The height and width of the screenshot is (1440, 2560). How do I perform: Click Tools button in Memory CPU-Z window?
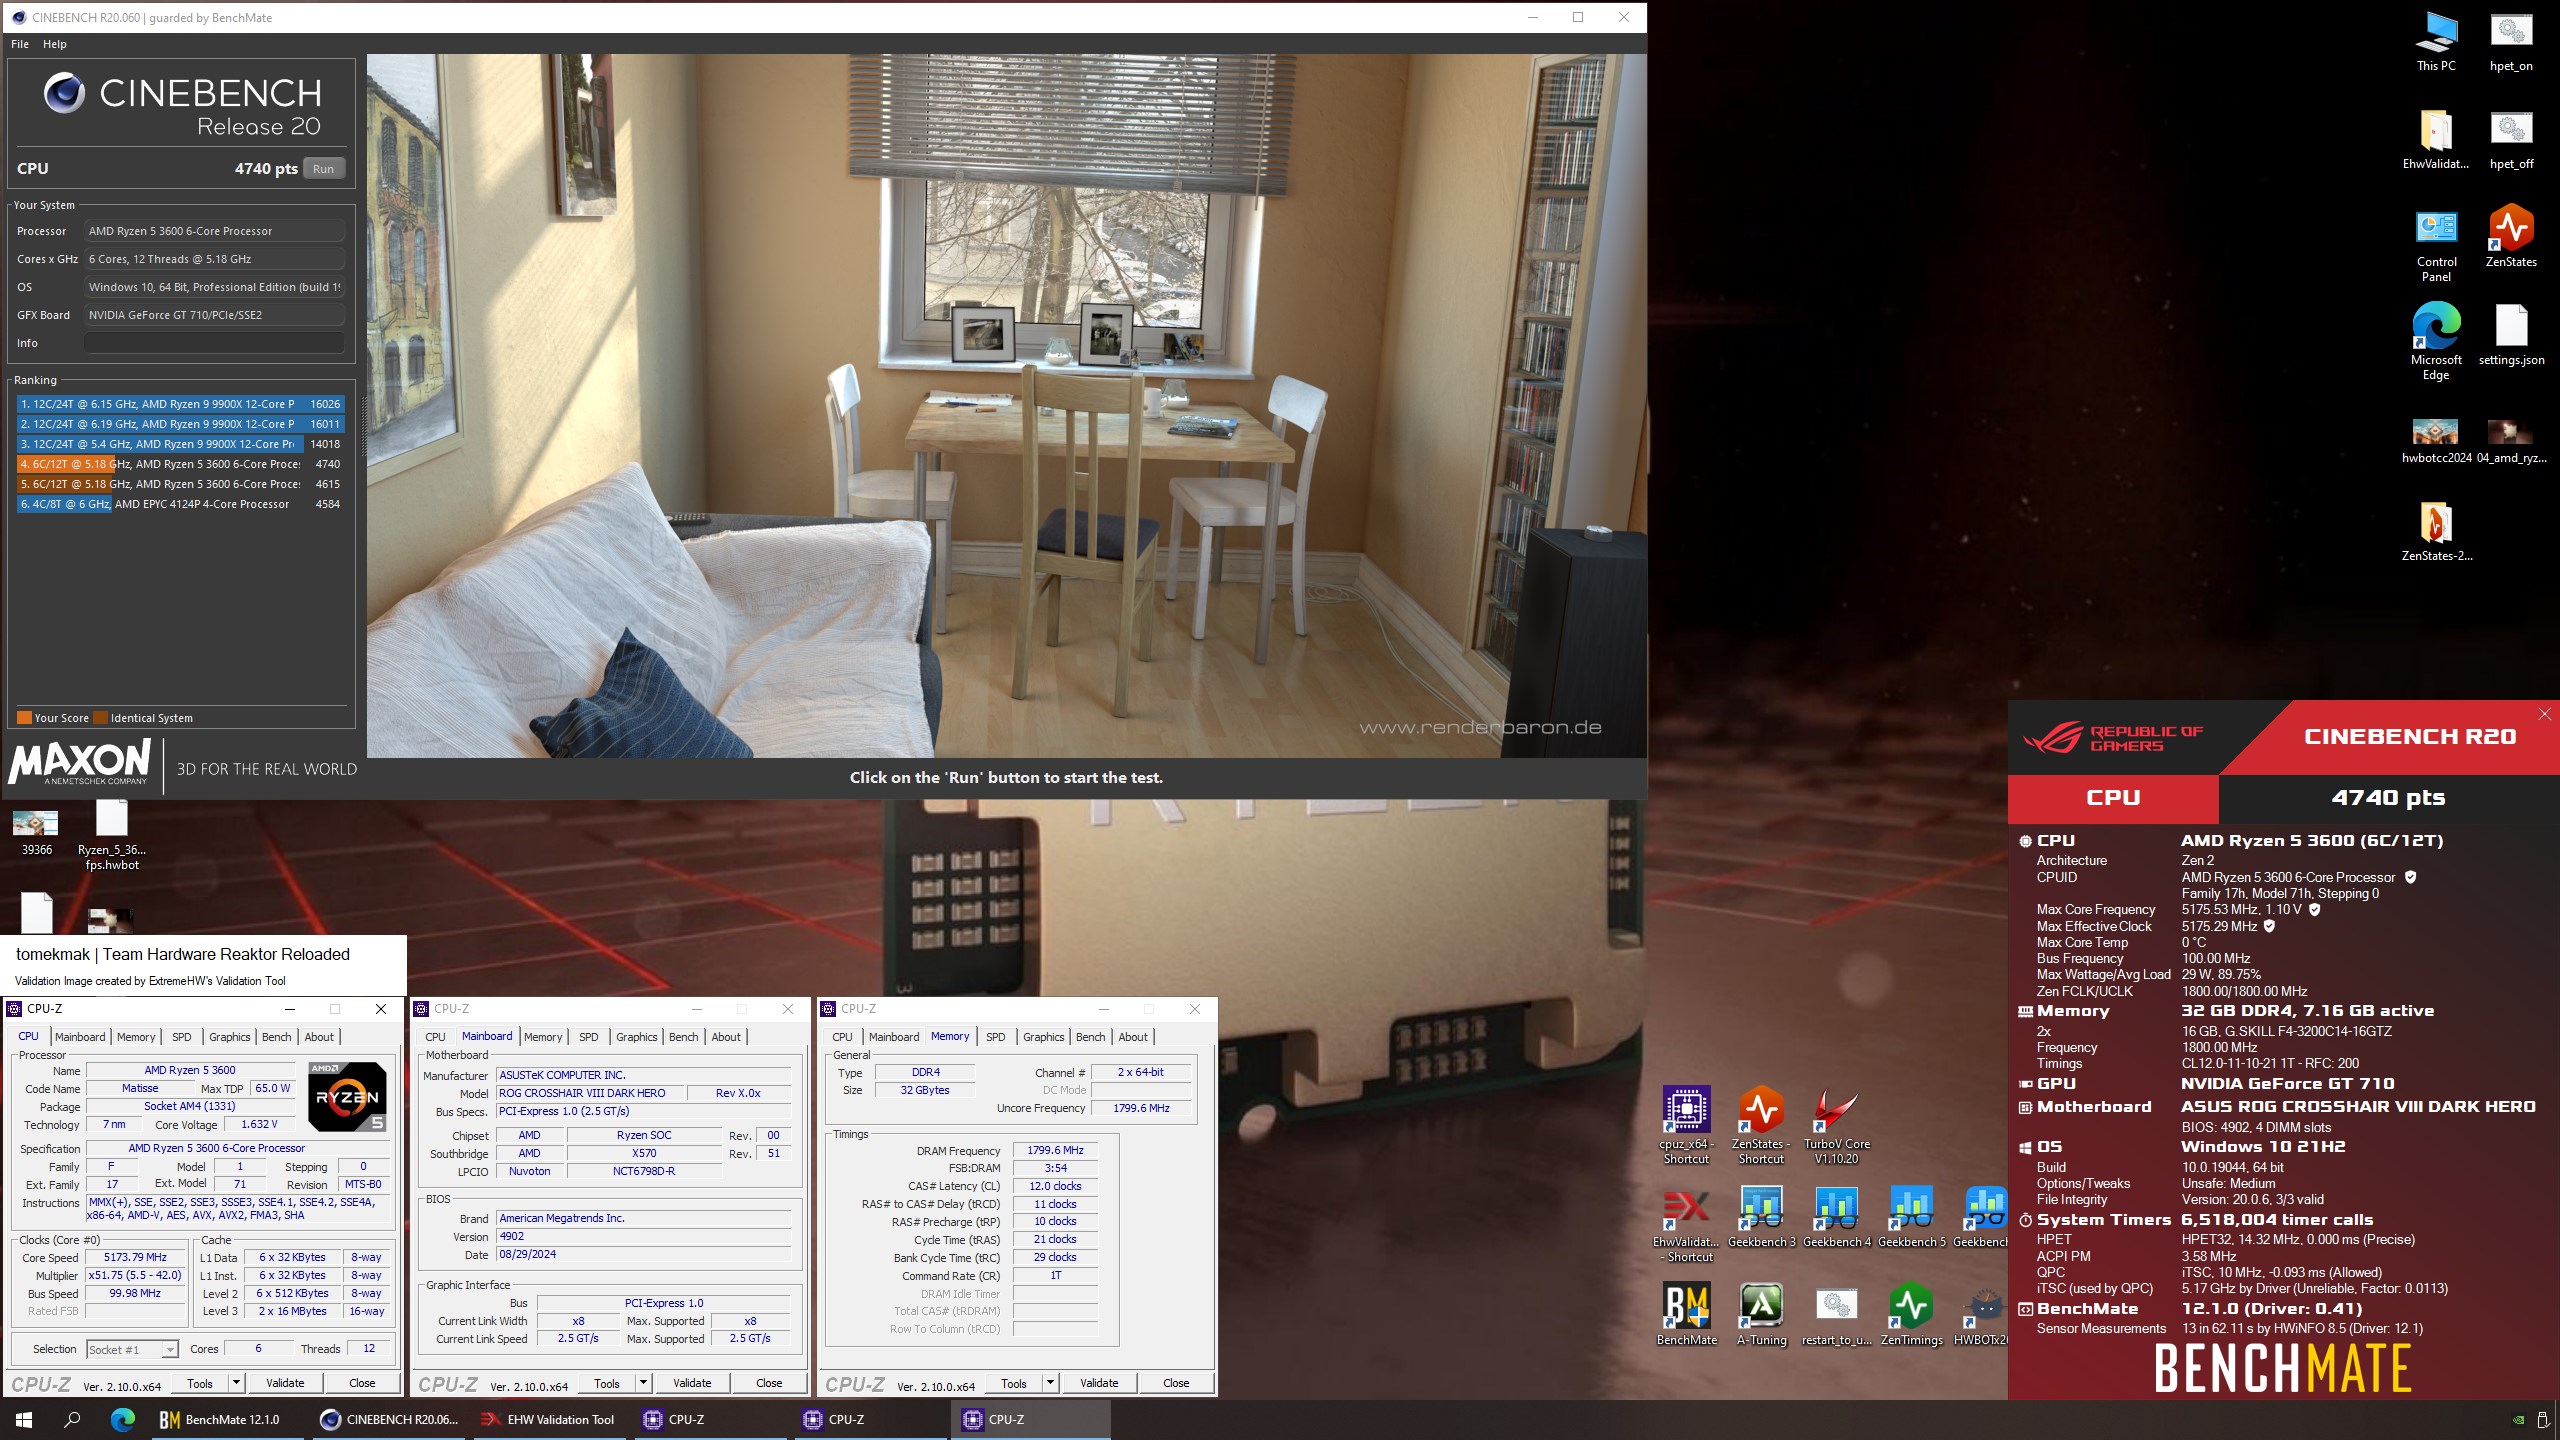pos(1014,1383)
